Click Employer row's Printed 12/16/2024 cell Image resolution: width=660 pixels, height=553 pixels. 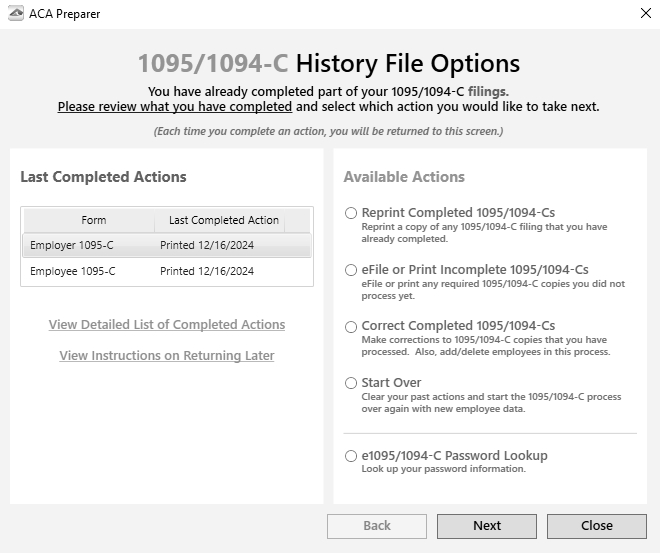pos(207,245)
